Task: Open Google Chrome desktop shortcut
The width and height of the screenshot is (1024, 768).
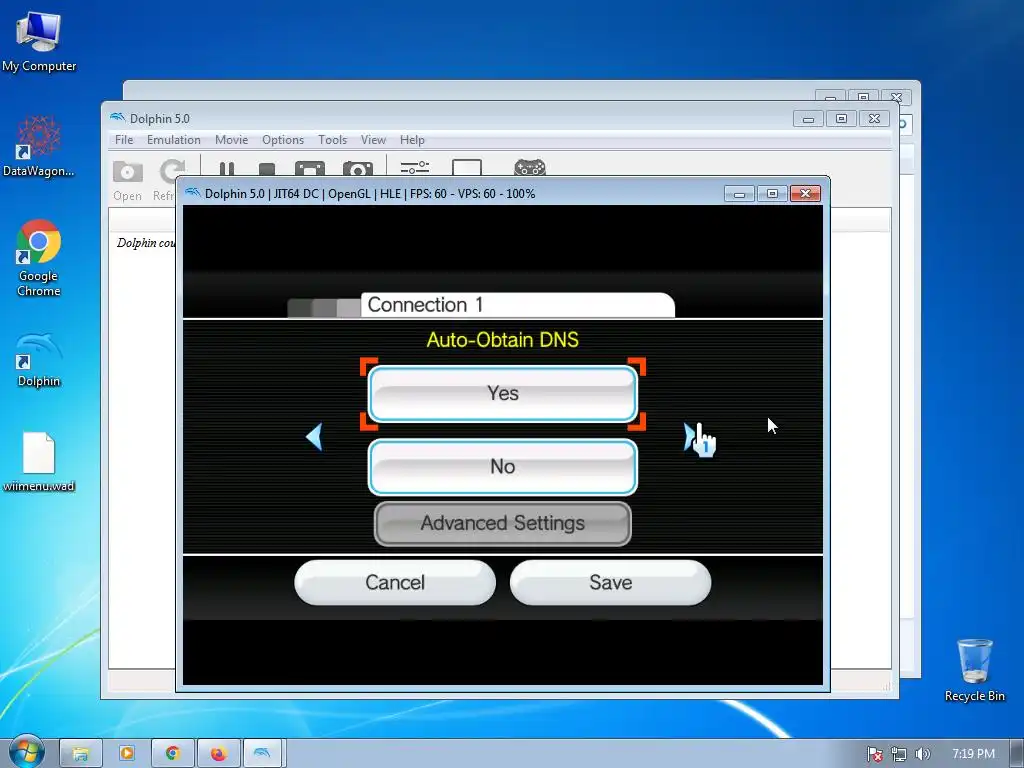Action: click(x=39, y=258)
